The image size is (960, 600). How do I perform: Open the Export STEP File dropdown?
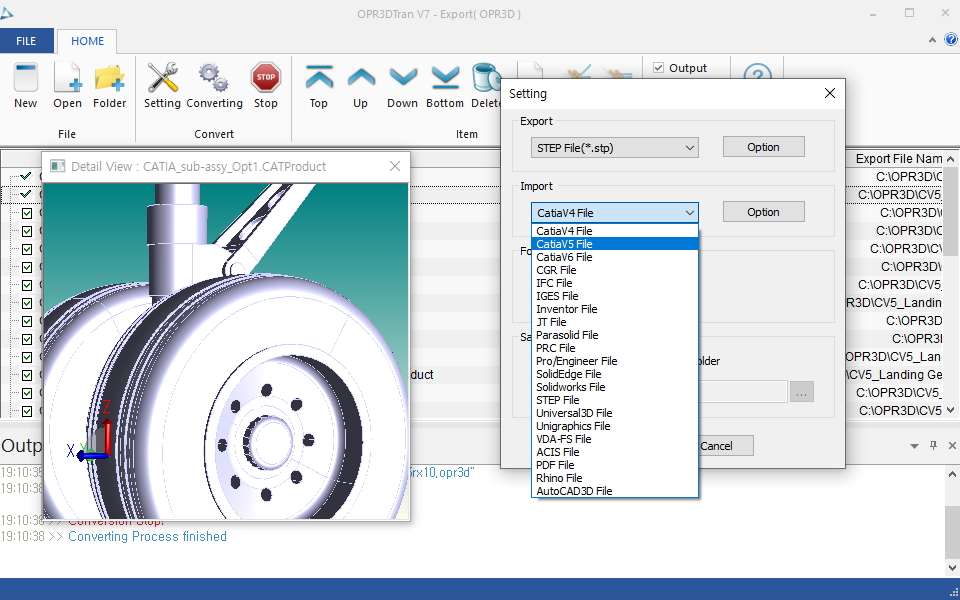click(x=614, y=148)
